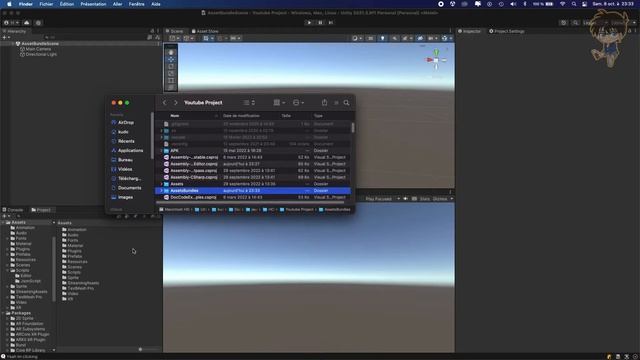Viewport: 640px width, 360px height.
Task: Switch to the Project tab
Action: tap(41, 210)
